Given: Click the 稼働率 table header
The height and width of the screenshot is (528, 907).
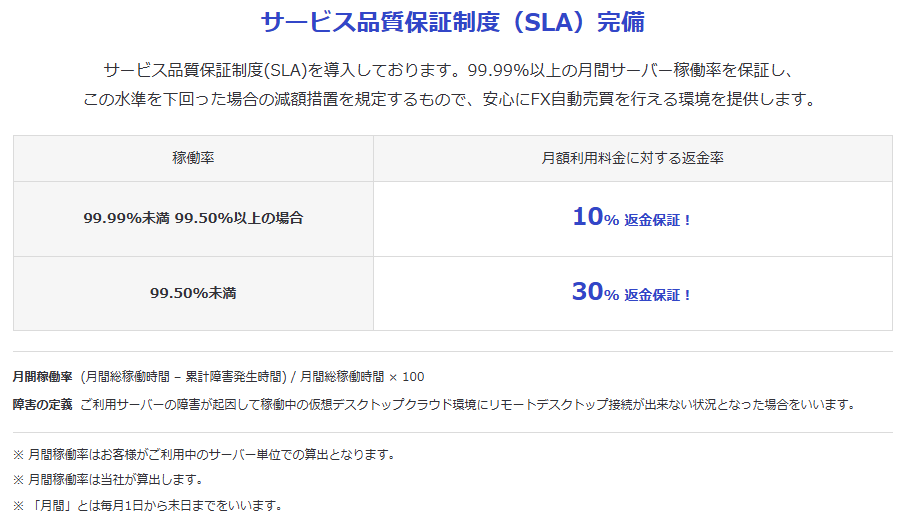Looking at the screenshot, I should [x=193, y=158].
